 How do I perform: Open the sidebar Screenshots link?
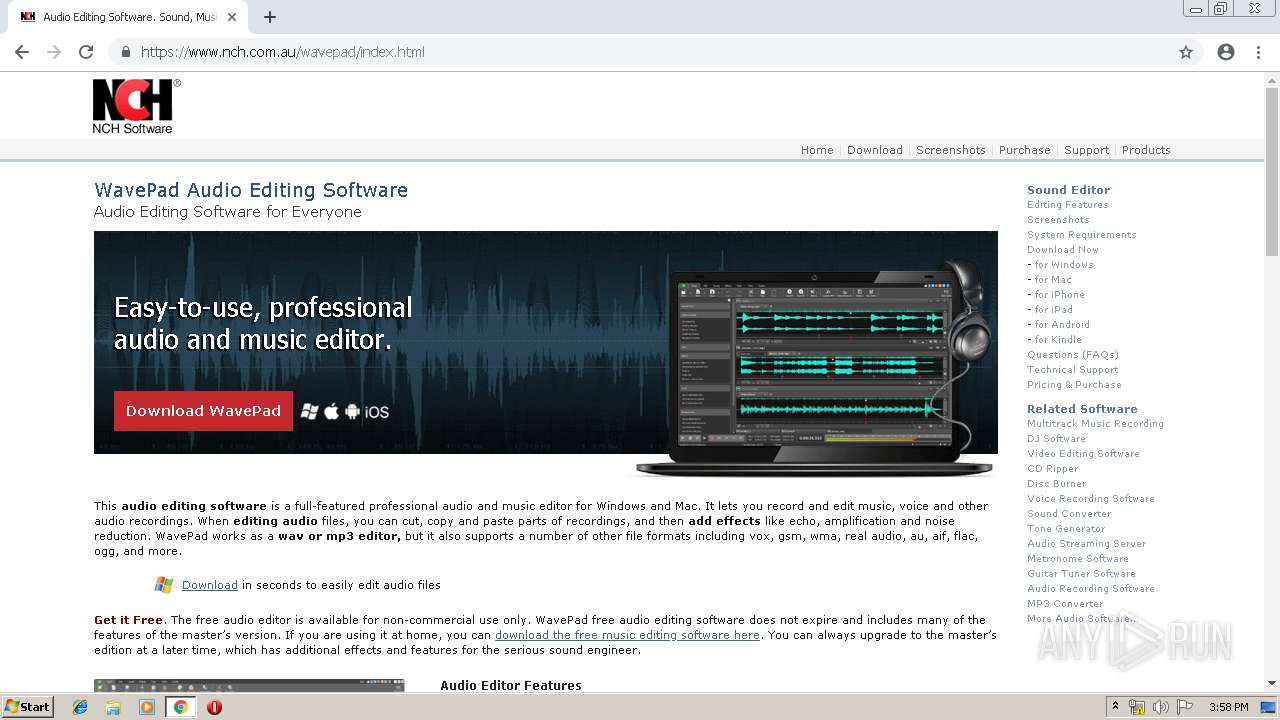point(1058,220)
